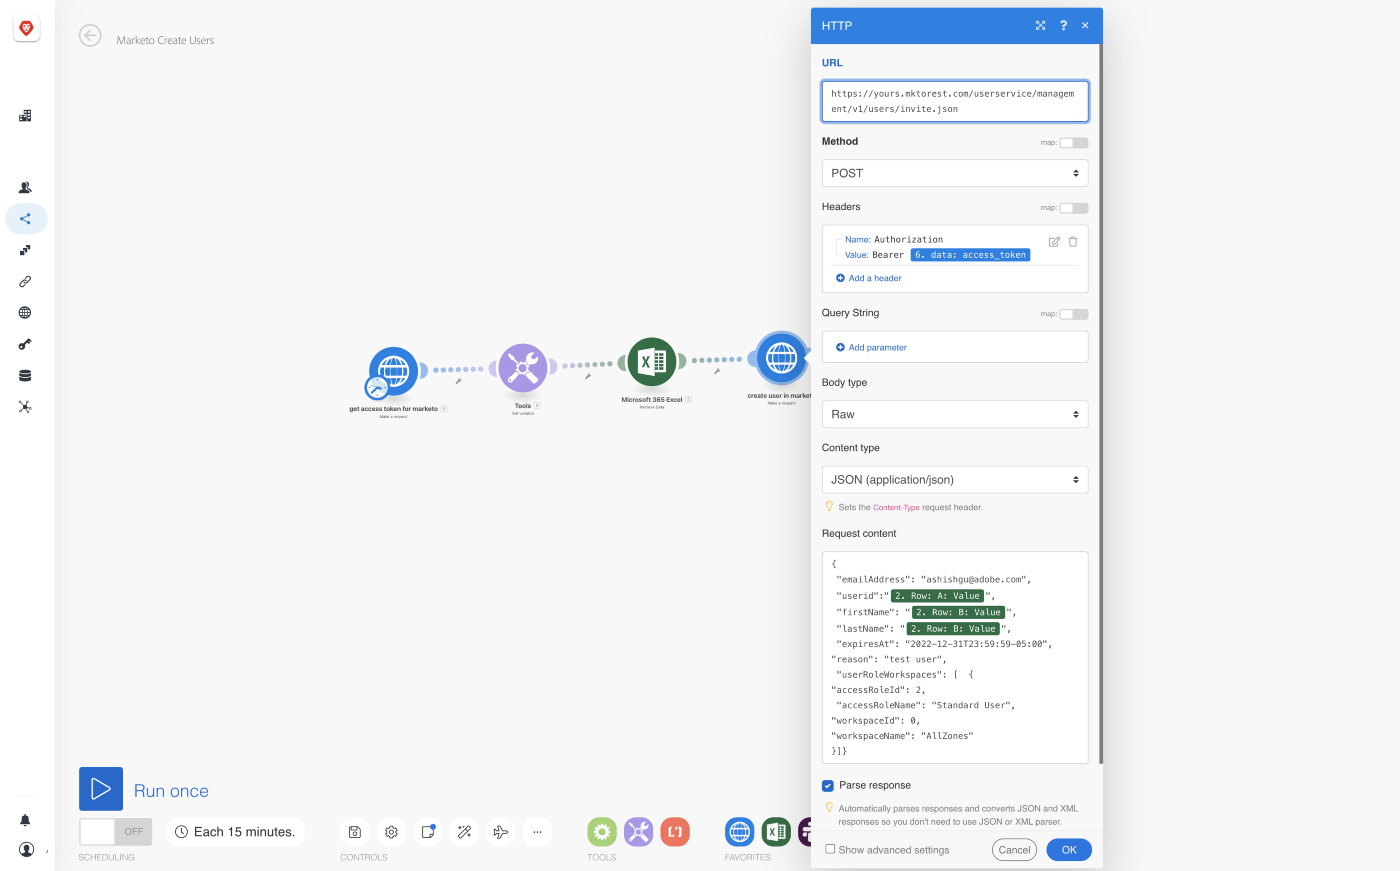Screen dimensions: 1400x871
Task: Open the Each 15 minutes schedule setting
Action: coord(235,832)
